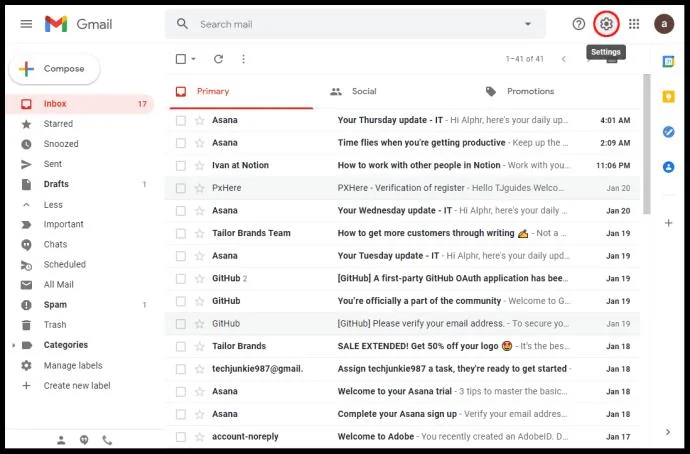This screenshot has height=454, width=690.
Task: Star the account-noreply email
Action: click(x=200, y=437)
